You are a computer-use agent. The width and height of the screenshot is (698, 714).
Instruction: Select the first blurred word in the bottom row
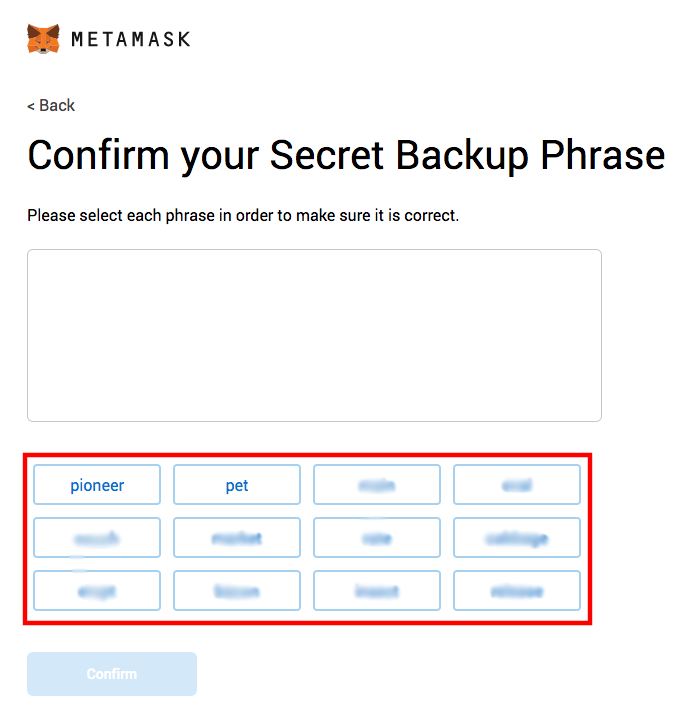[x=97, y=591]
